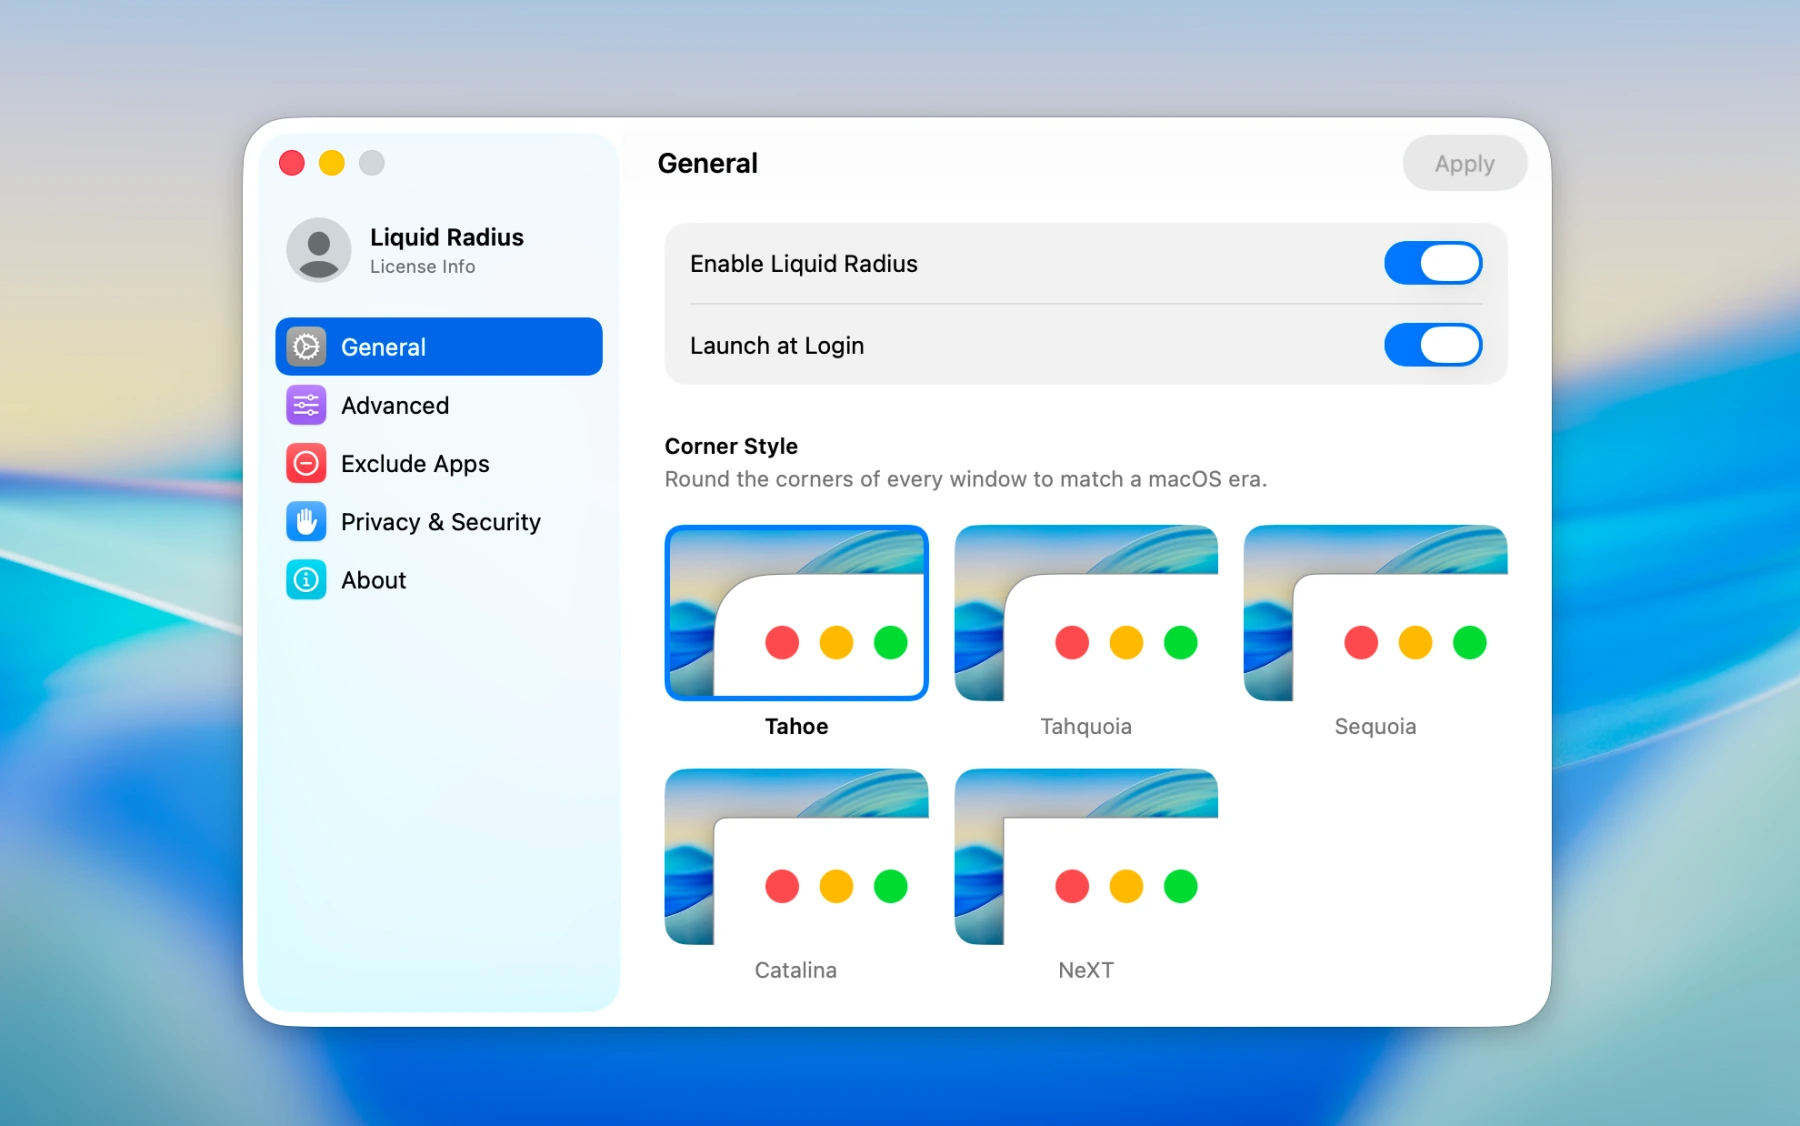
Task: Click the Exclude Apps red minus icon
Action: coord(306,463)
